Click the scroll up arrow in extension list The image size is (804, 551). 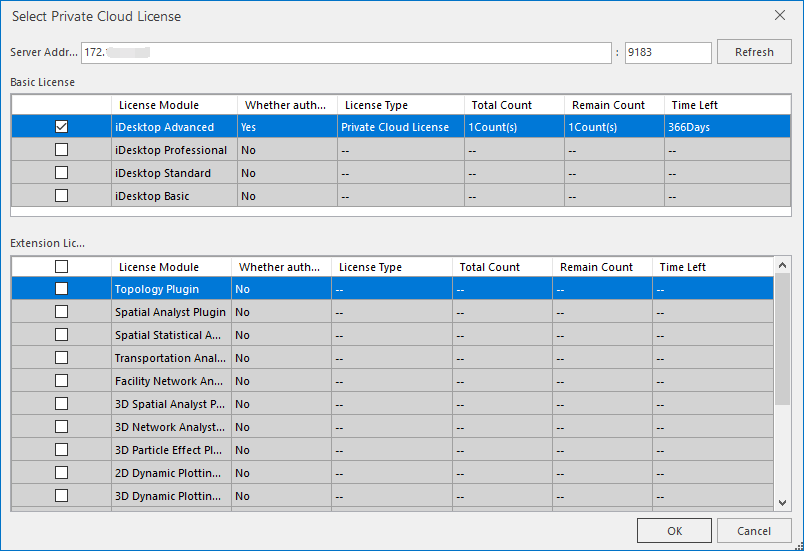783,265
